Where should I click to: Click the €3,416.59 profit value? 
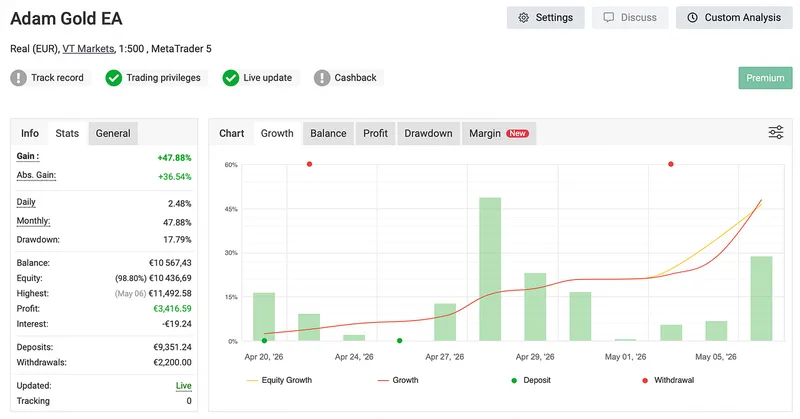click(x=172, y=309)
